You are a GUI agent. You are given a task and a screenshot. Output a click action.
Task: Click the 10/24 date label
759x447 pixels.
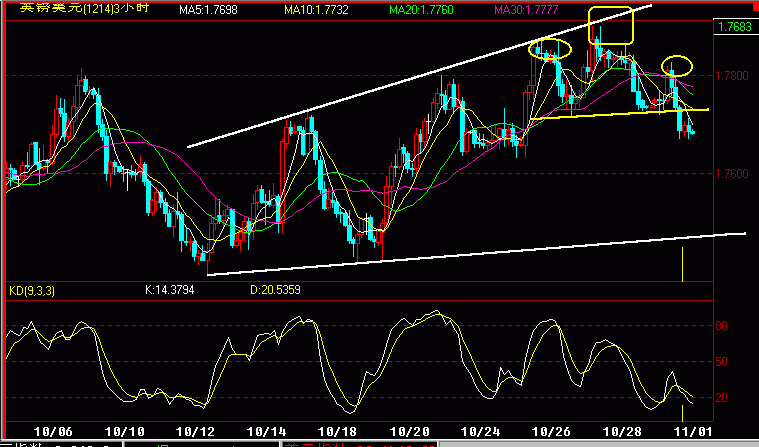point(480,431)
